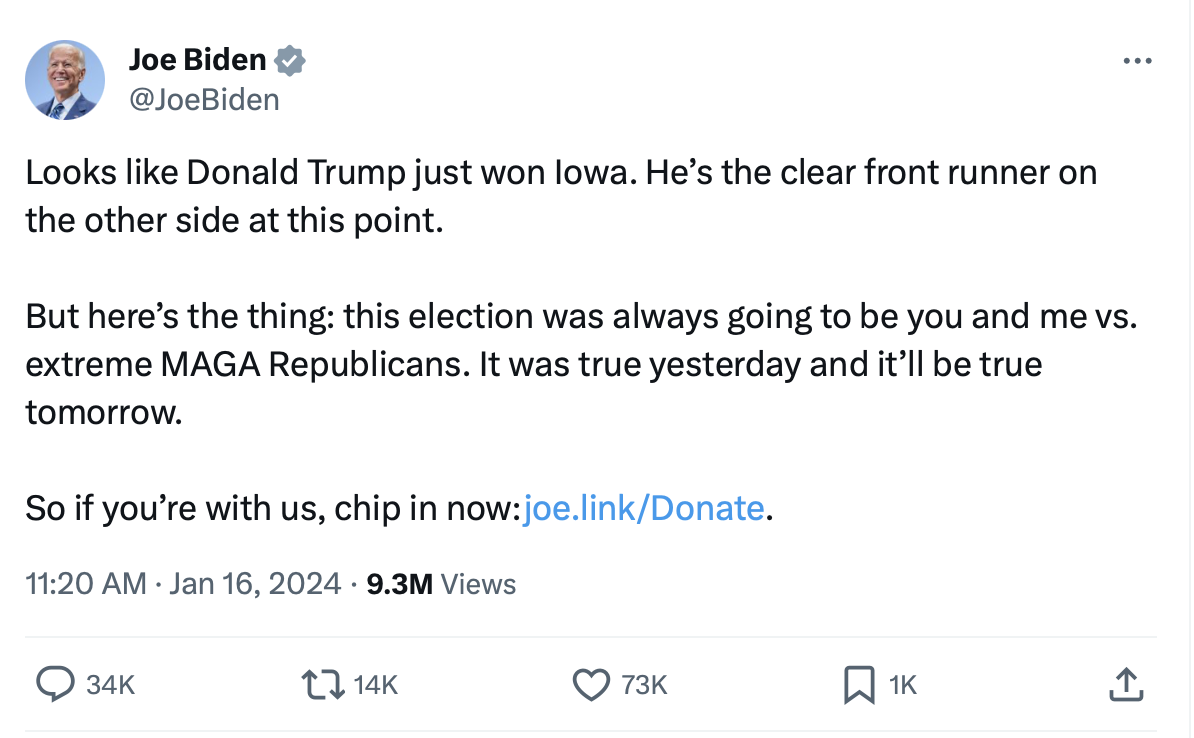Click the 1K bookmarks count

point(902,685)
